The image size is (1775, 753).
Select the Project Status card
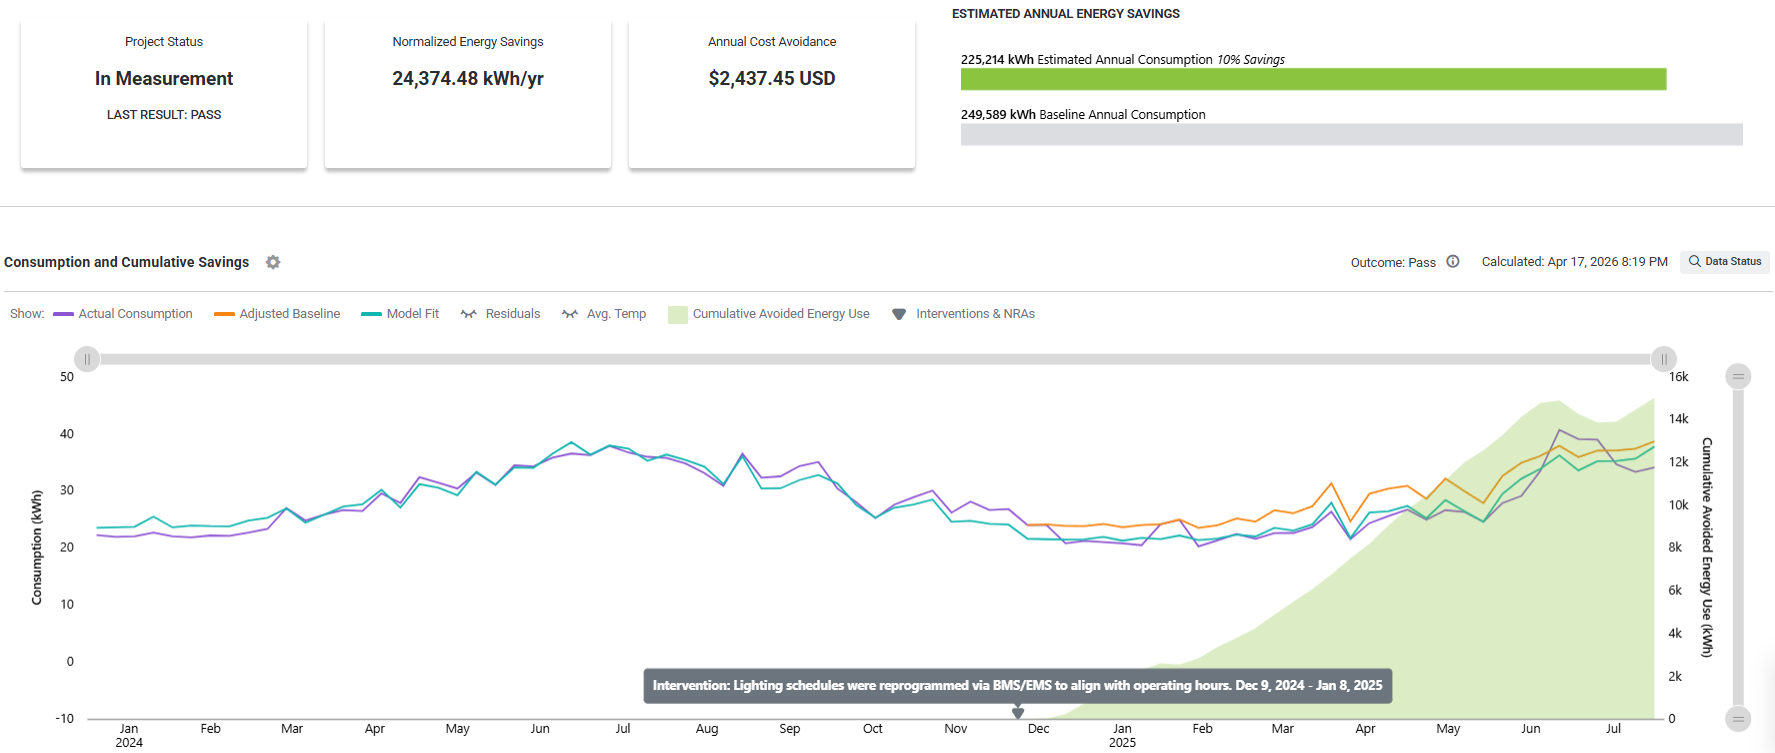(164, 92)
